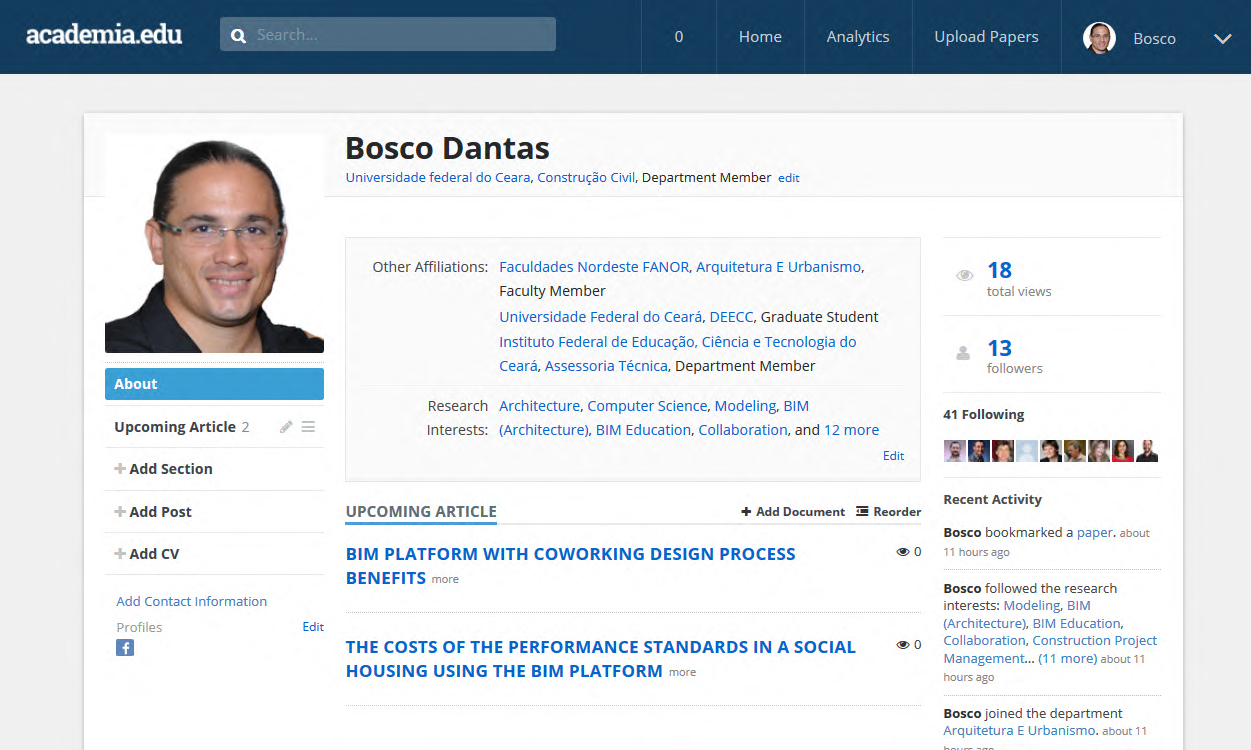The image size is (1251, 750).
Task: Expand 'more' on BIM Platform article
Action: pos(445,579)
